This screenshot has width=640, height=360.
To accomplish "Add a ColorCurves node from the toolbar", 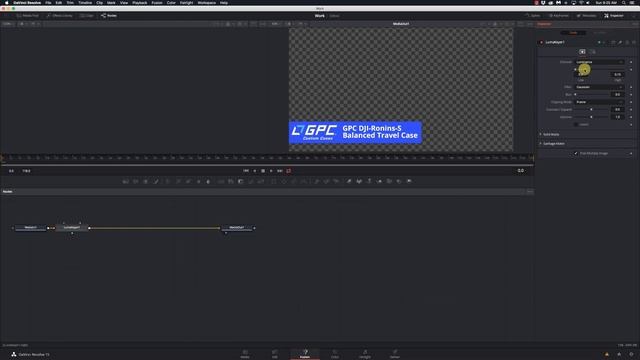I will [178, 181].
